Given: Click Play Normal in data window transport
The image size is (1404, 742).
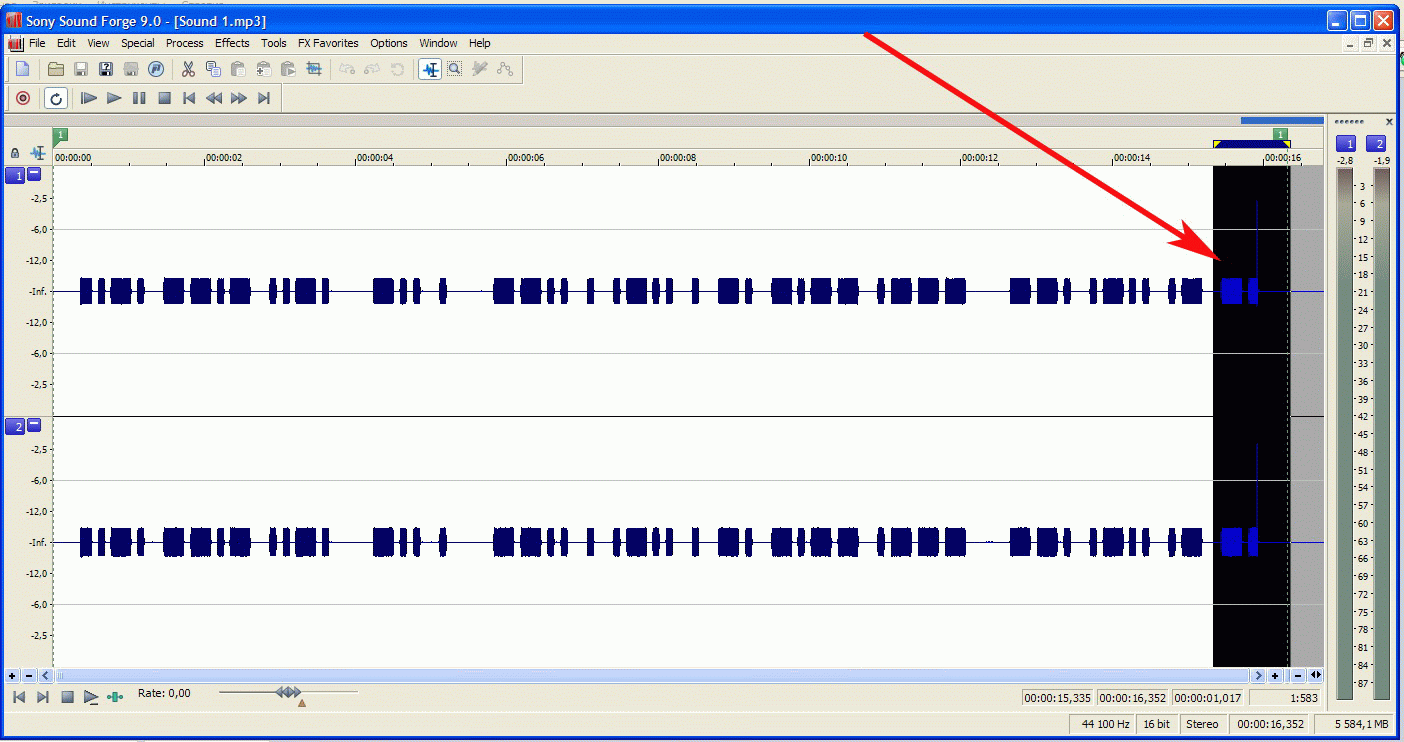Looking at the screenshot, I should [x=91, y=696].
